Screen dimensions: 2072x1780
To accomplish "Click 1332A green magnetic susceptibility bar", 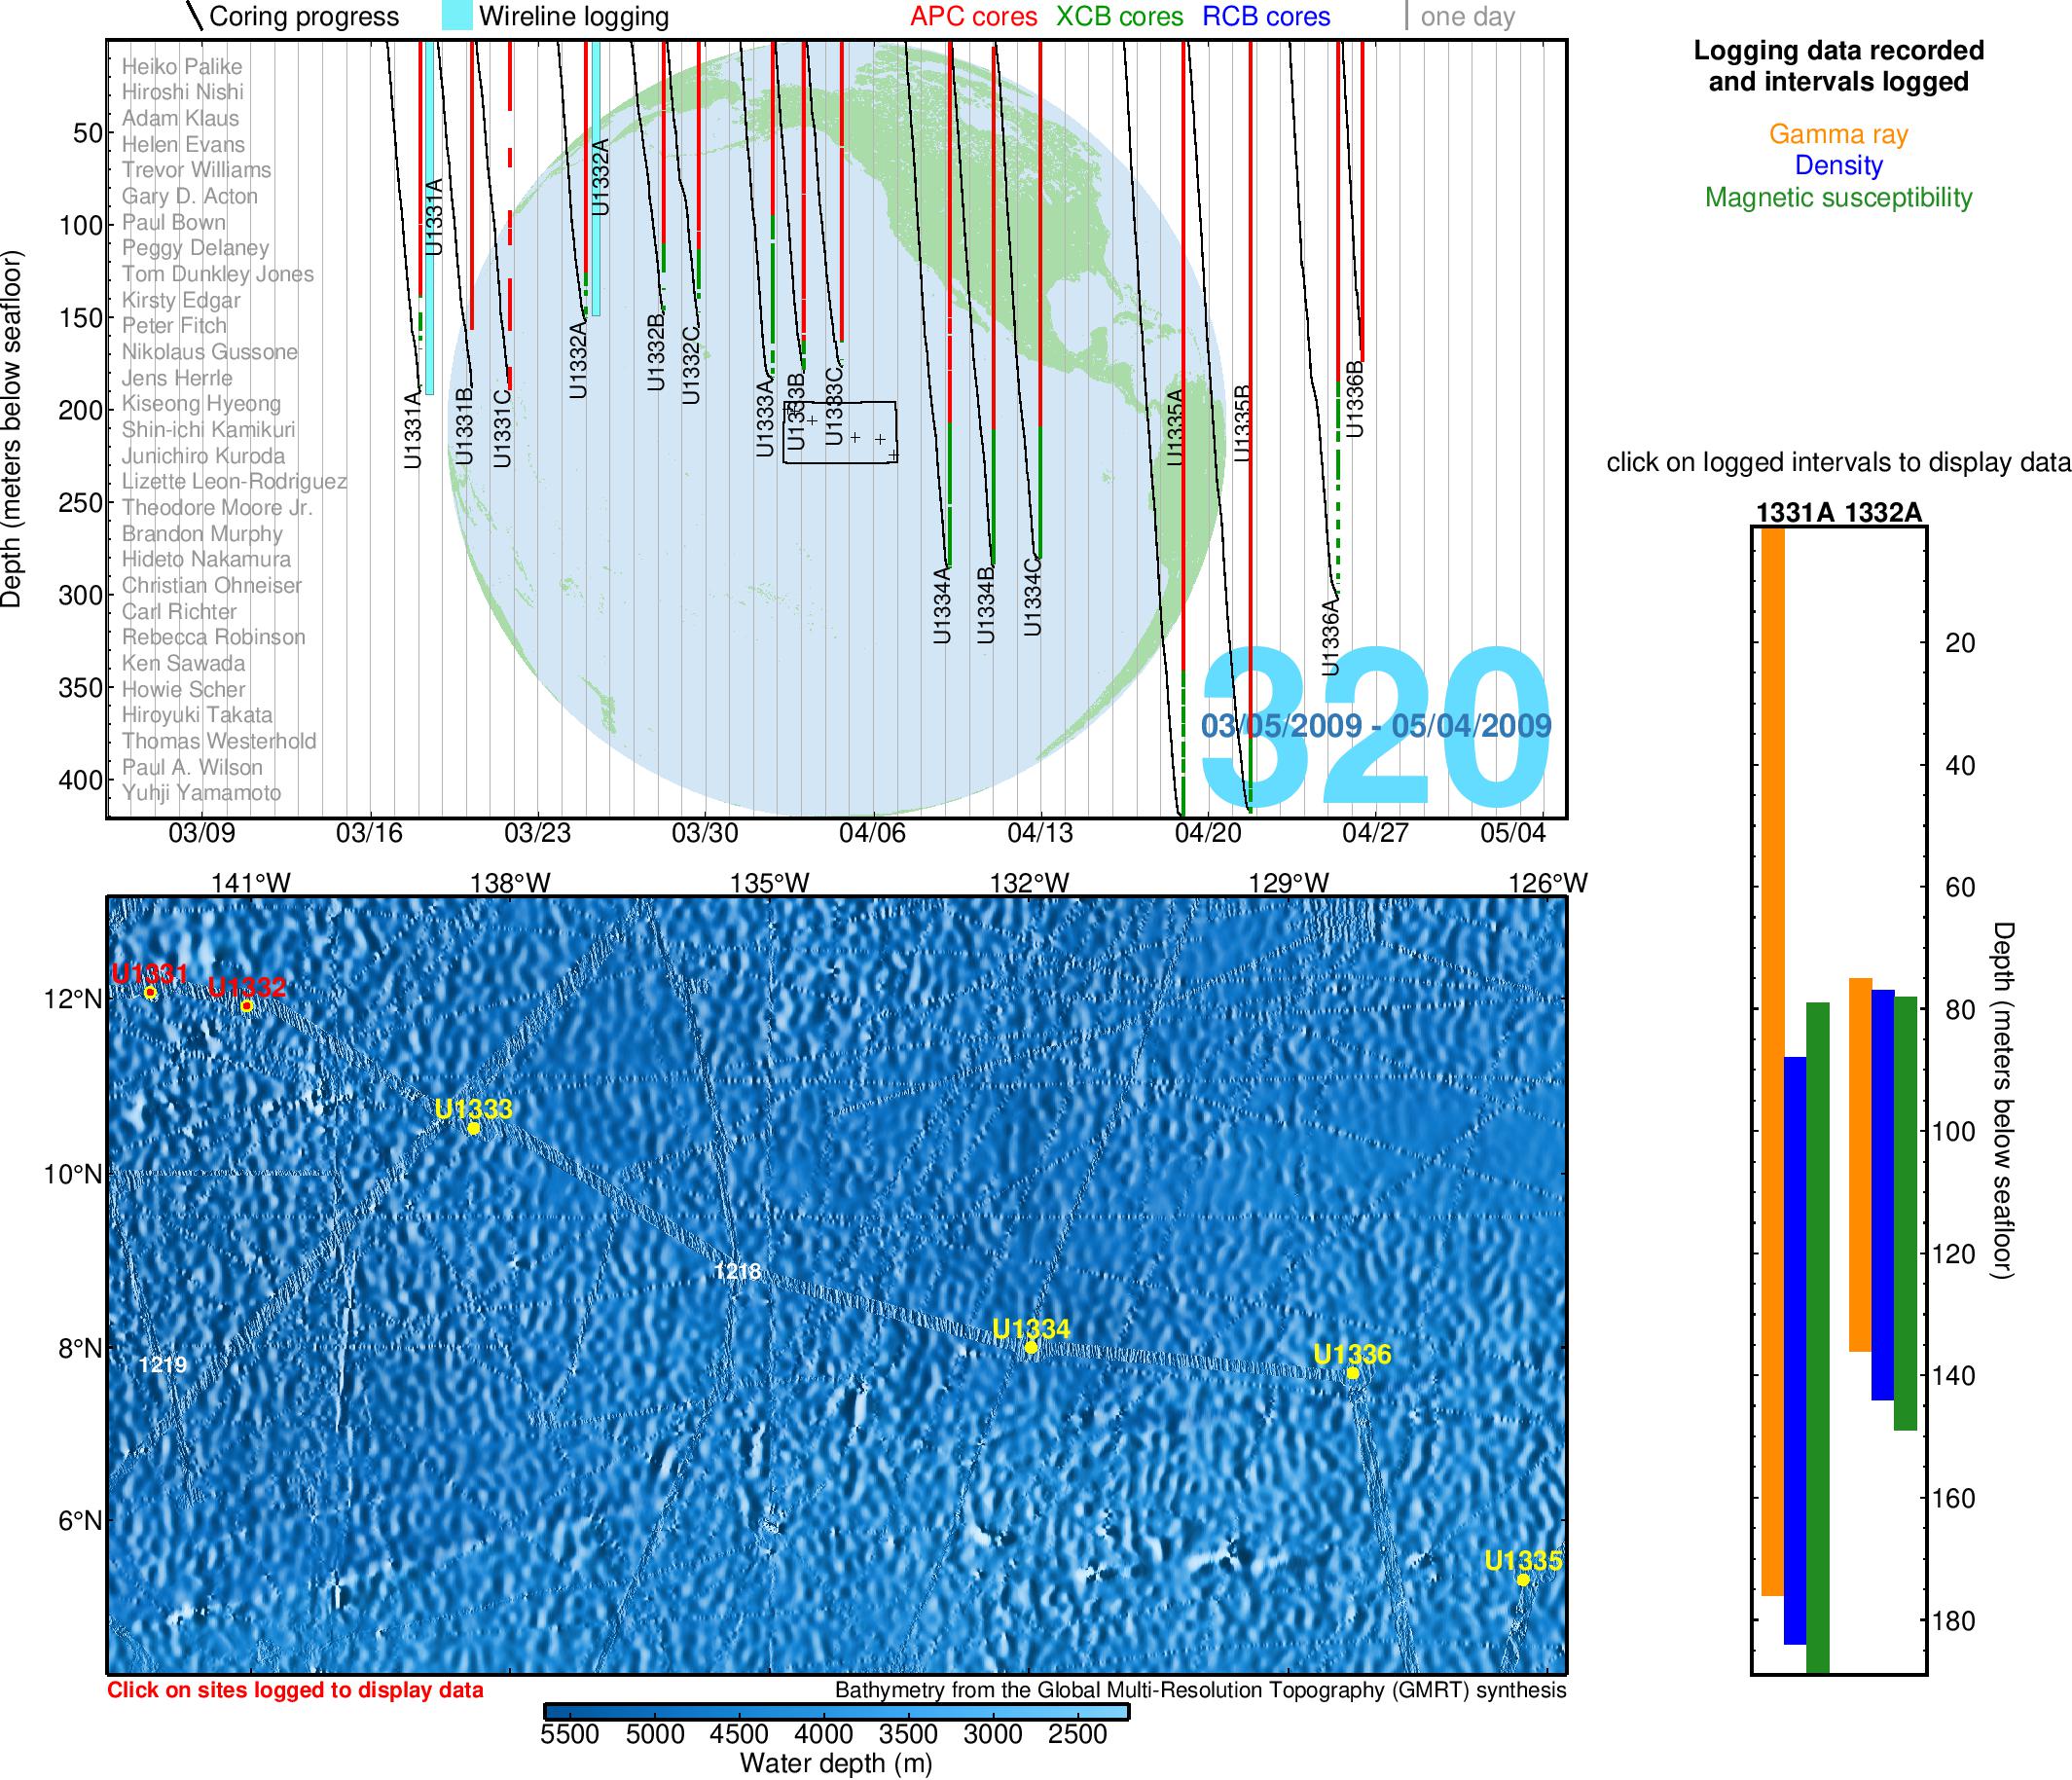I will [1905, 1212].
